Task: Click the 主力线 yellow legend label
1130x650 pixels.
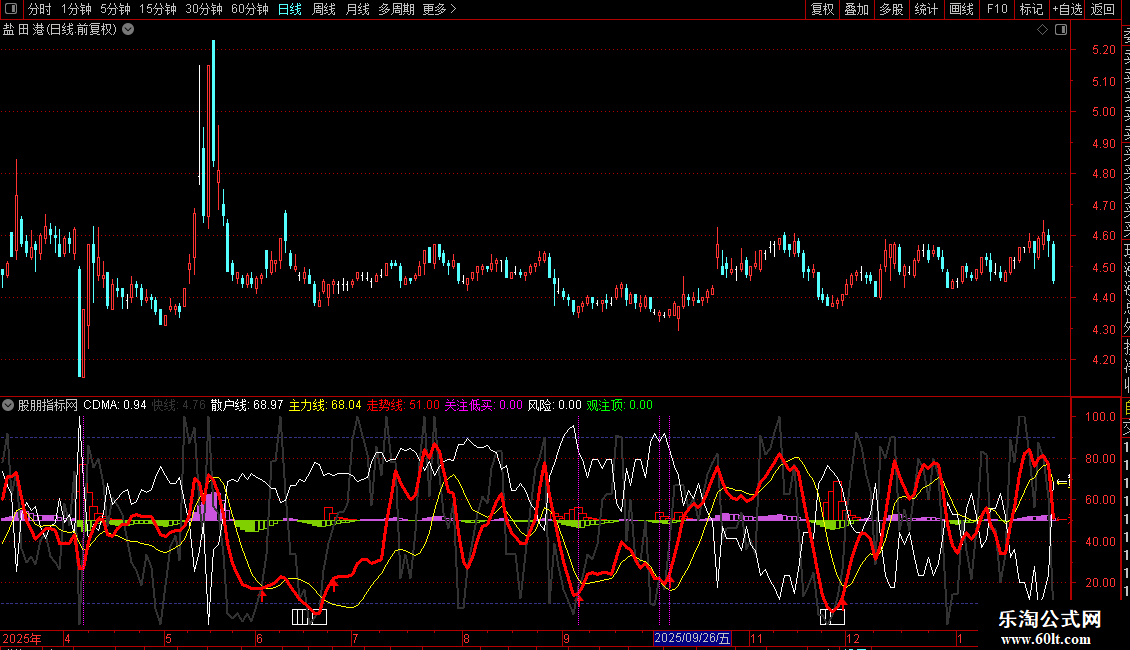Action: 307,406
